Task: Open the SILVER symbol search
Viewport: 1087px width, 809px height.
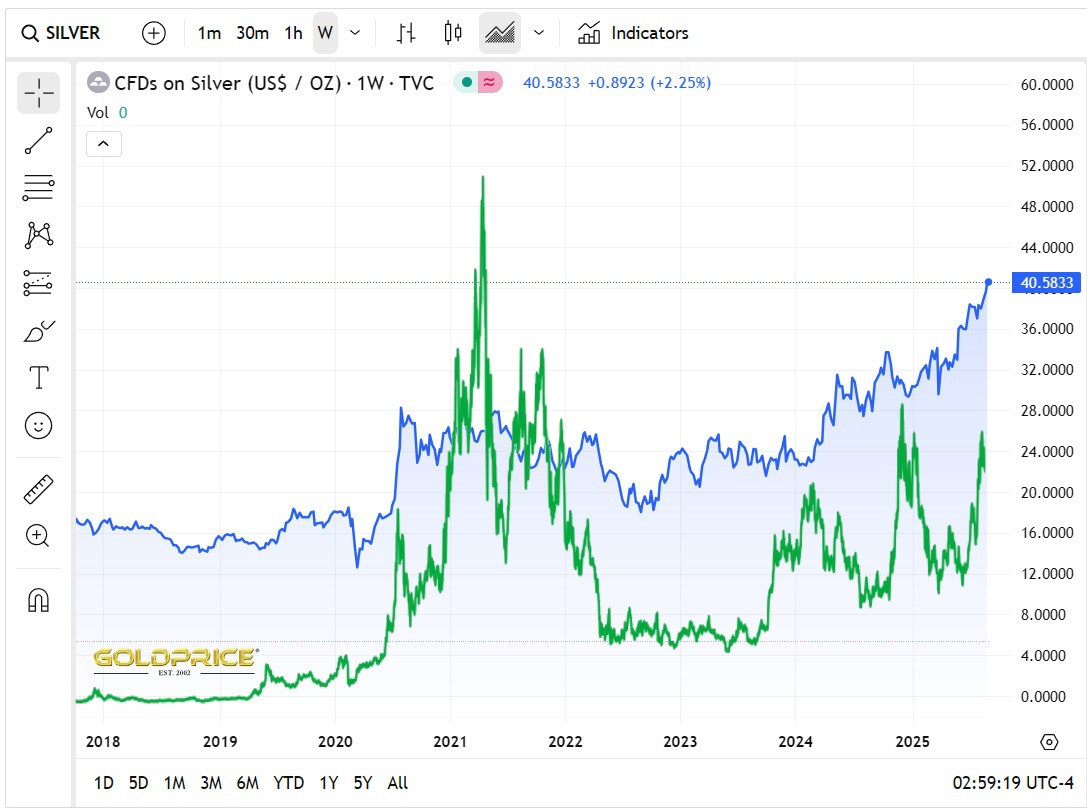Action: pyautogui.click(x=60, y=33)
